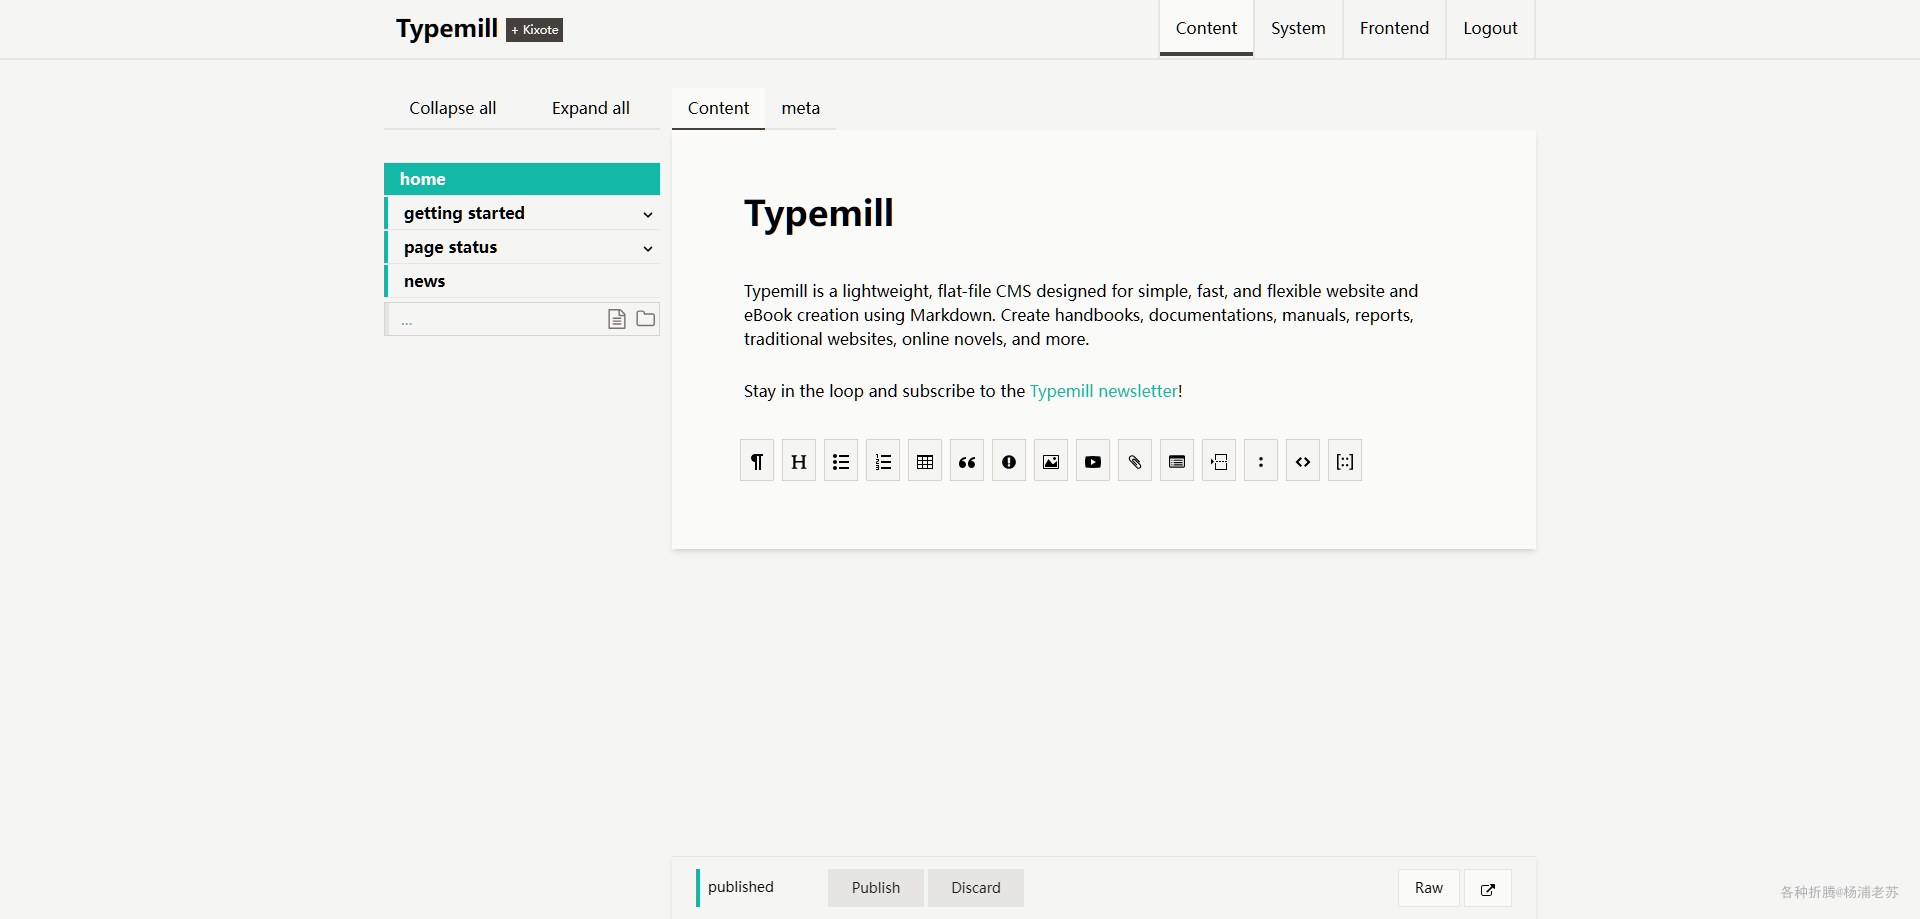Insert a video block
Image resolution: width=1920 pixels, height=919 pixels.
[x=1093, y=461]
